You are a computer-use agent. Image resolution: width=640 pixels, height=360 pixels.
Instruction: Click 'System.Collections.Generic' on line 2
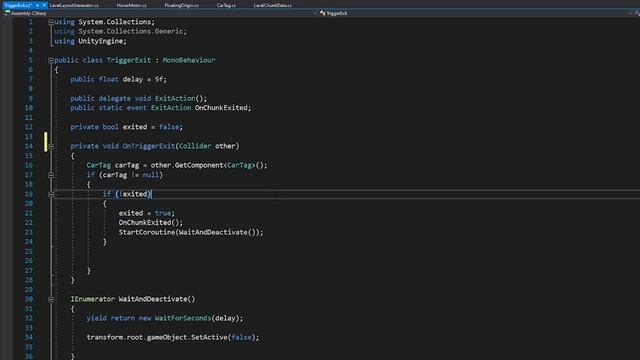pyautogui.click(x=131, y=31)
